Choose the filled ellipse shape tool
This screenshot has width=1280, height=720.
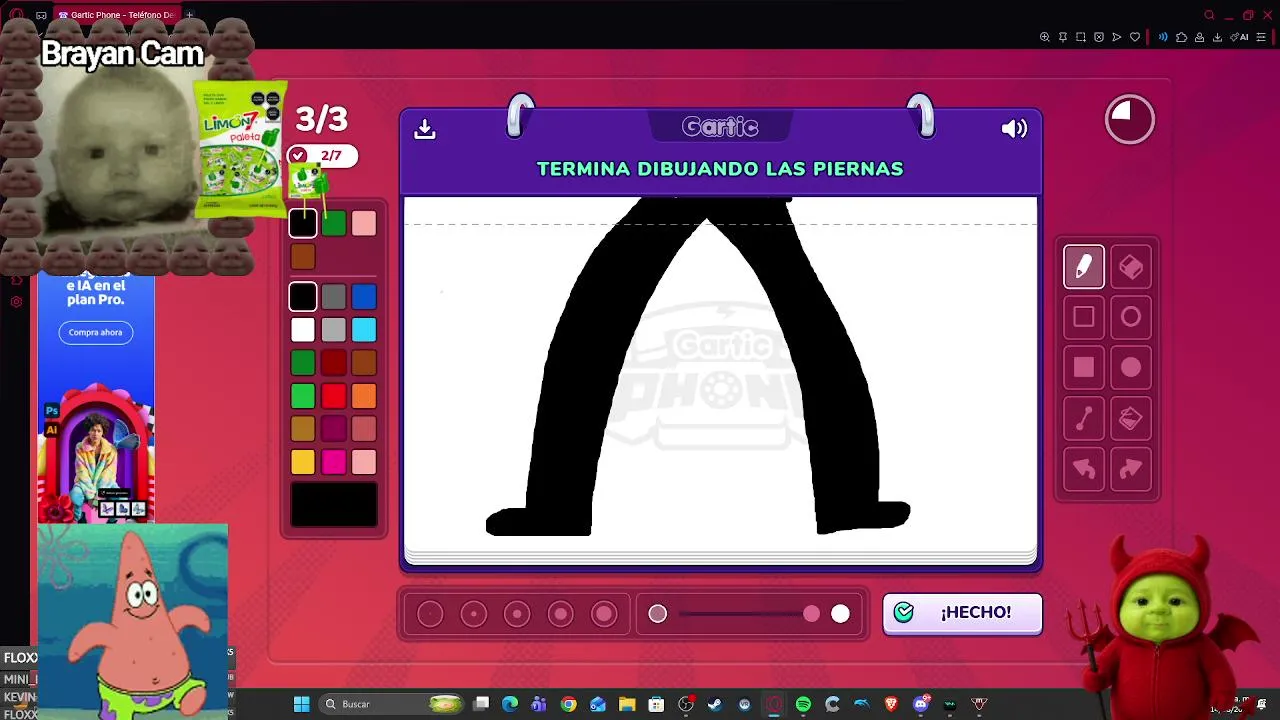coord(1131,367)
